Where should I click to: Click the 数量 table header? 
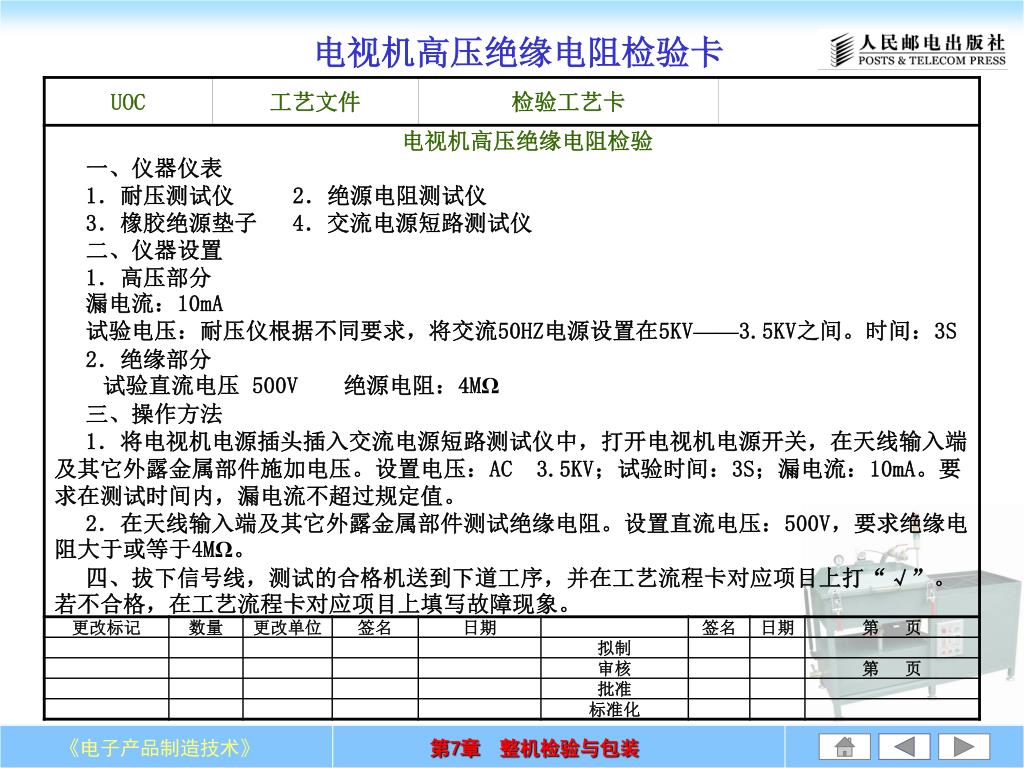[x=206, y=628]
